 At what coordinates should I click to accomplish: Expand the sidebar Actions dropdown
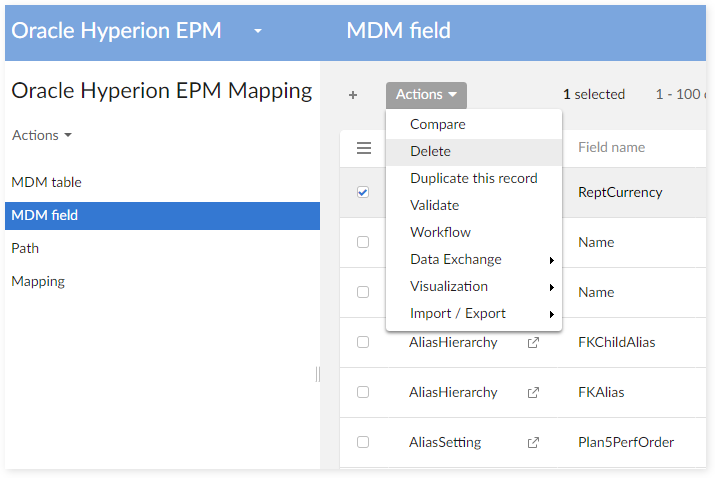[x=42, y=135]
